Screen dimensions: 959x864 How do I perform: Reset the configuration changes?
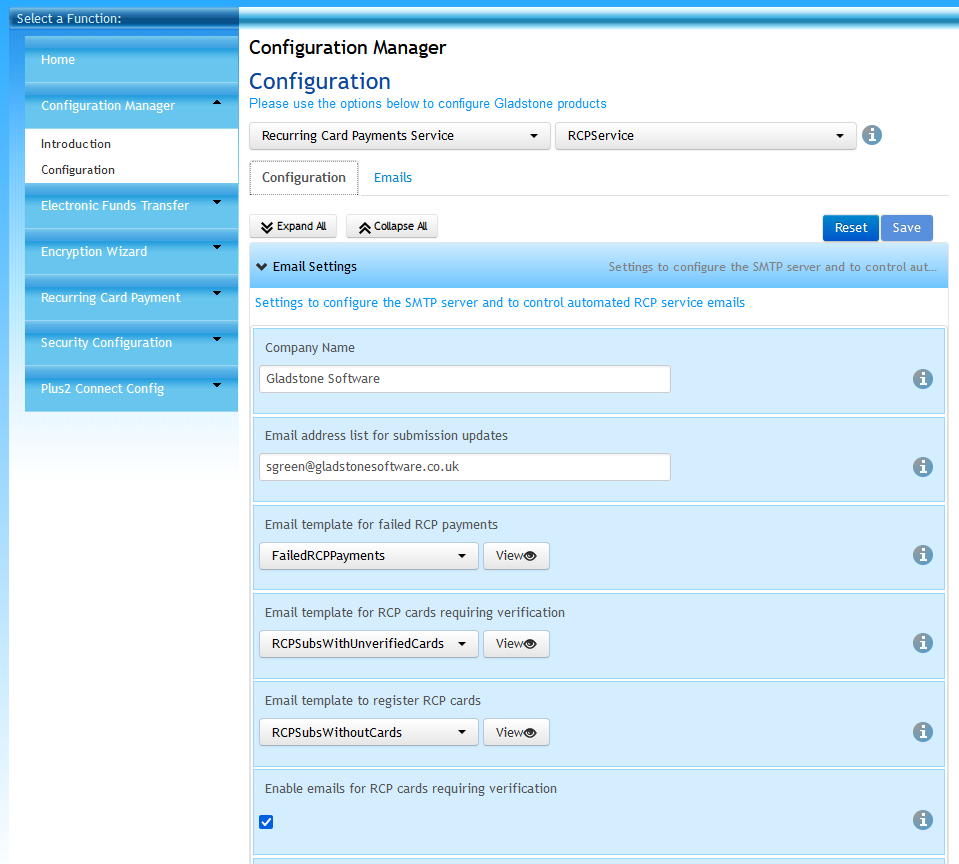click(851, 227)
